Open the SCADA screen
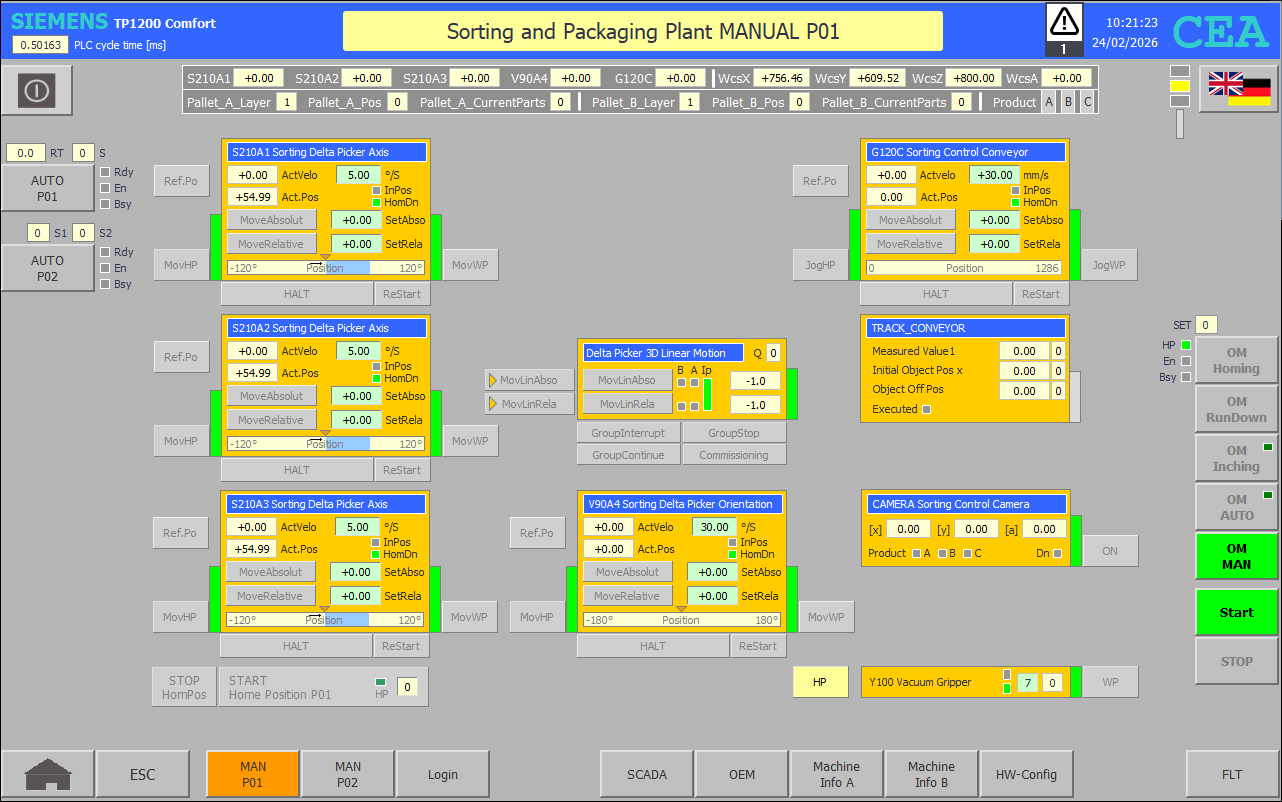 point(646,774)
